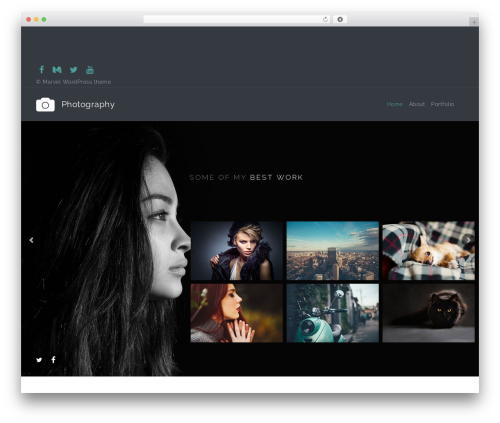
Task: Open the chihuahua on plaid blanket thumbnail
Action: click(x=429, y=251)
